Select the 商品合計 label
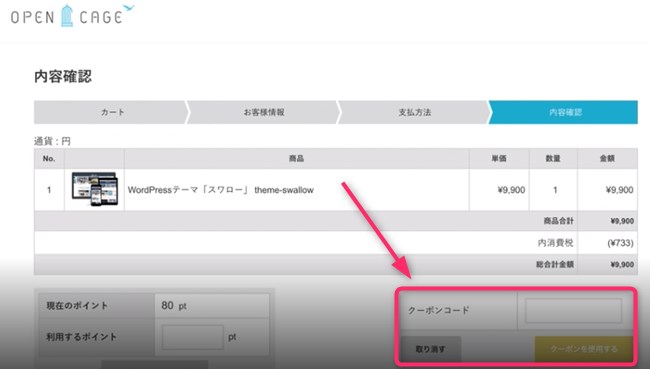The height and width of the screenshot is (369, 650). pos(558,221)
